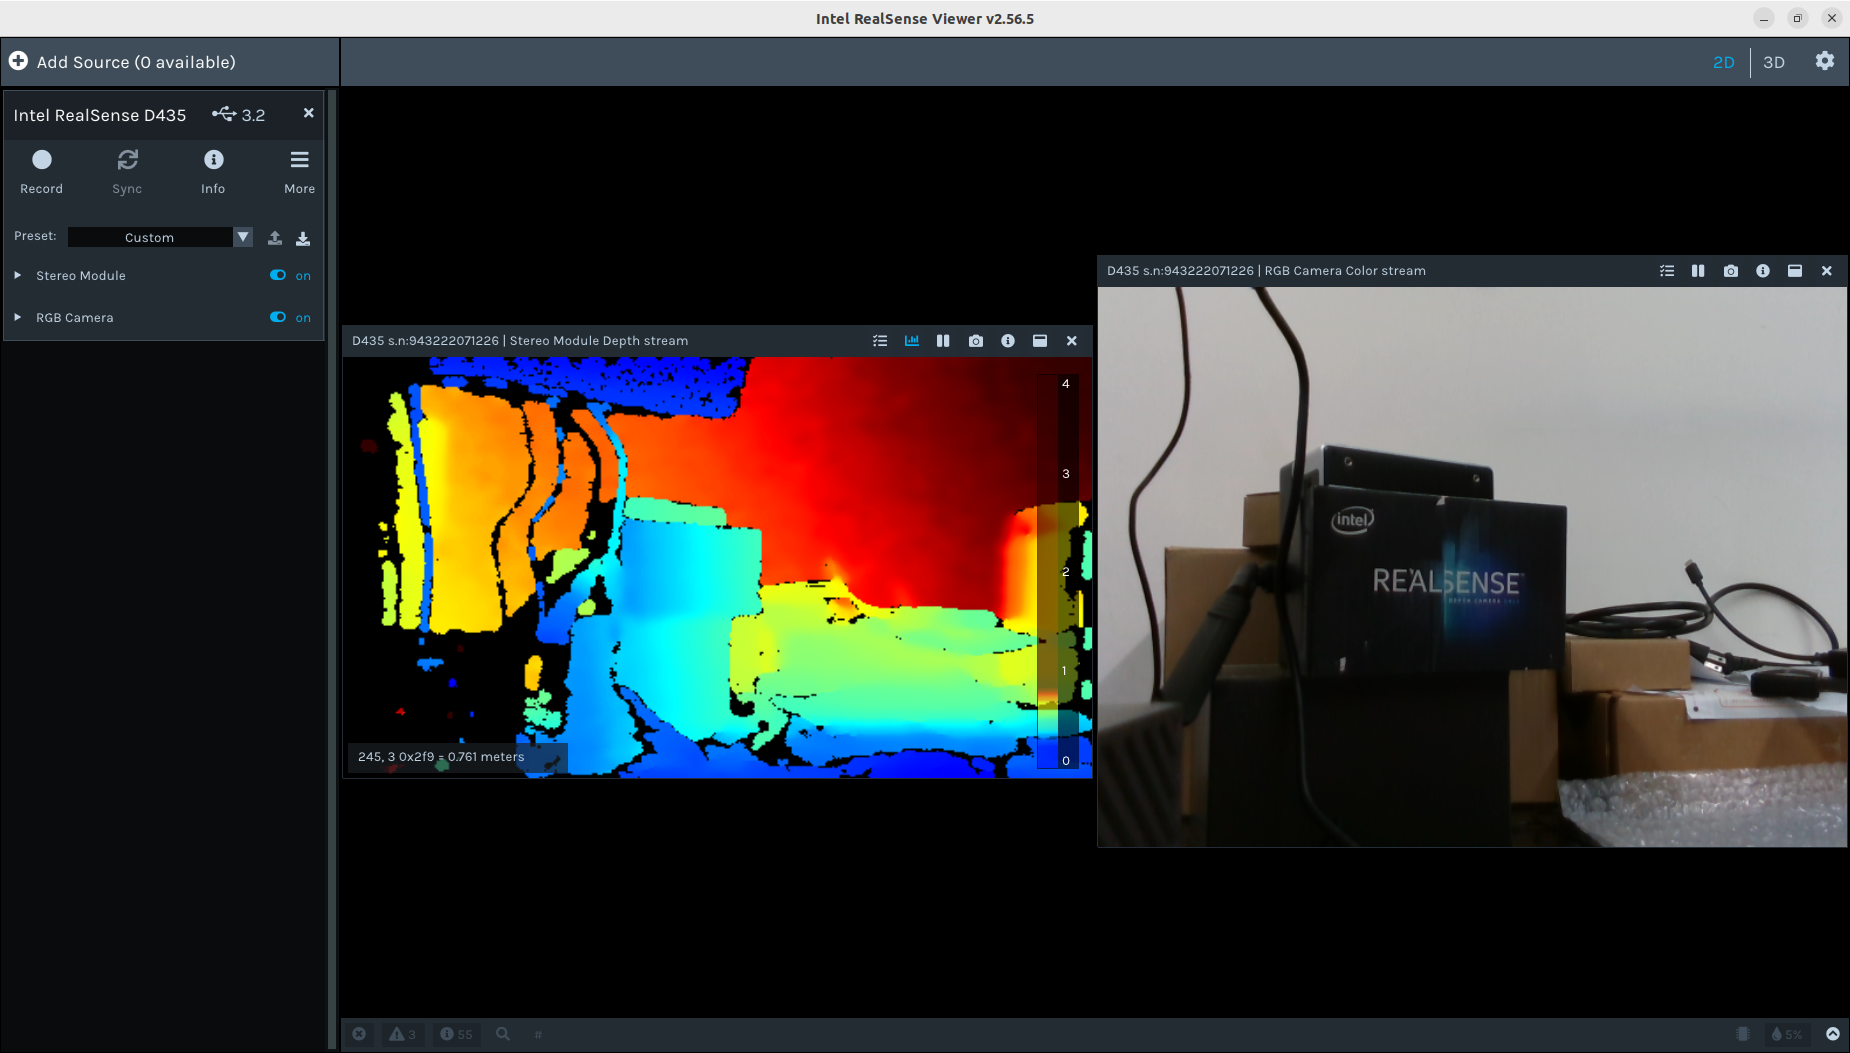The width and height of the screenshot is (1850, 1053).
Task: Take a snapshot of the Color stream
Action: 1731,271
